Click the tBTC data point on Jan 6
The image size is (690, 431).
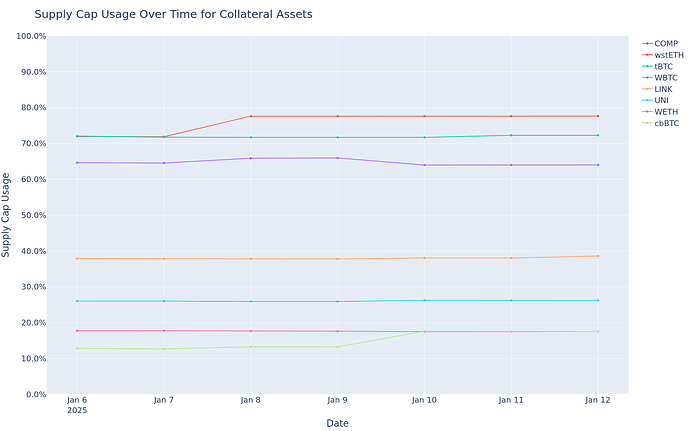[77, 136]
